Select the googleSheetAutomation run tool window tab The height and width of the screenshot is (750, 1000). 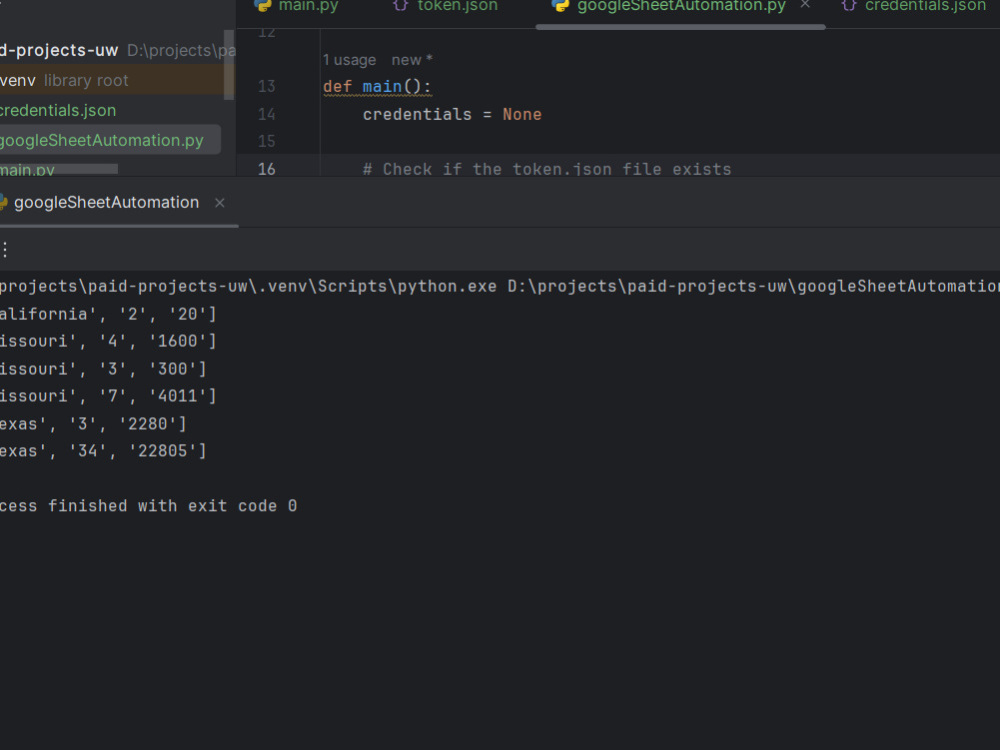point(103,202)
